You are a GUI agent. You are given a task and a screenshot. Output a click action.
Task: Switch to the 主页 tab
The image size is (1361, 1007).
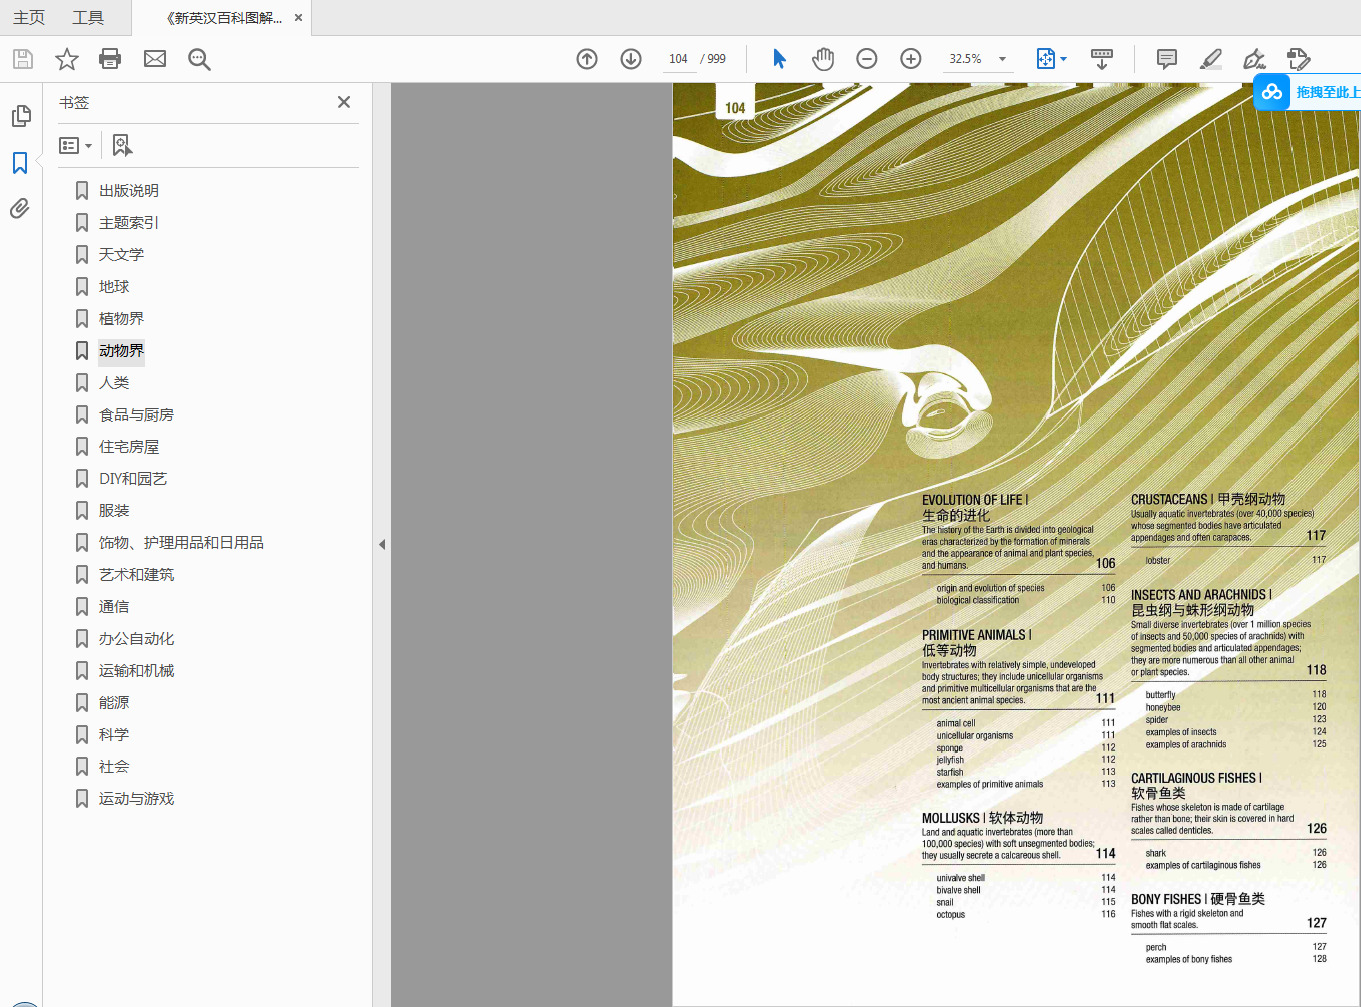pos(29,18)
